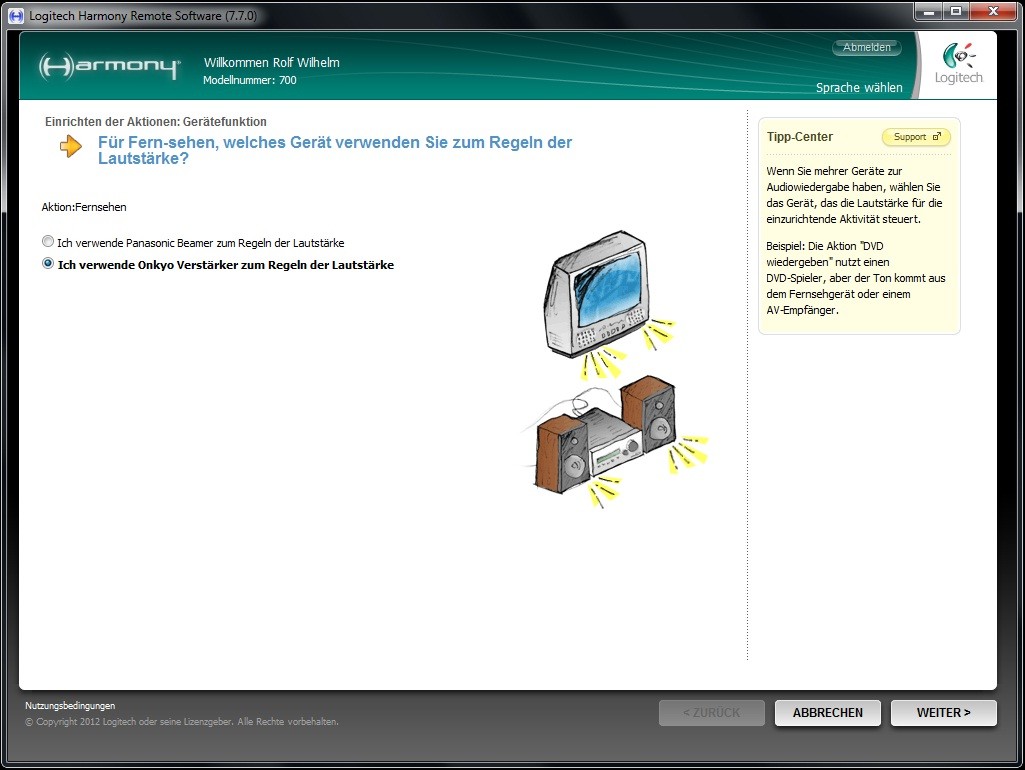1025x770 pixels.
Task: Click the orange arrow icon beside the question
Action: (71, 146)
